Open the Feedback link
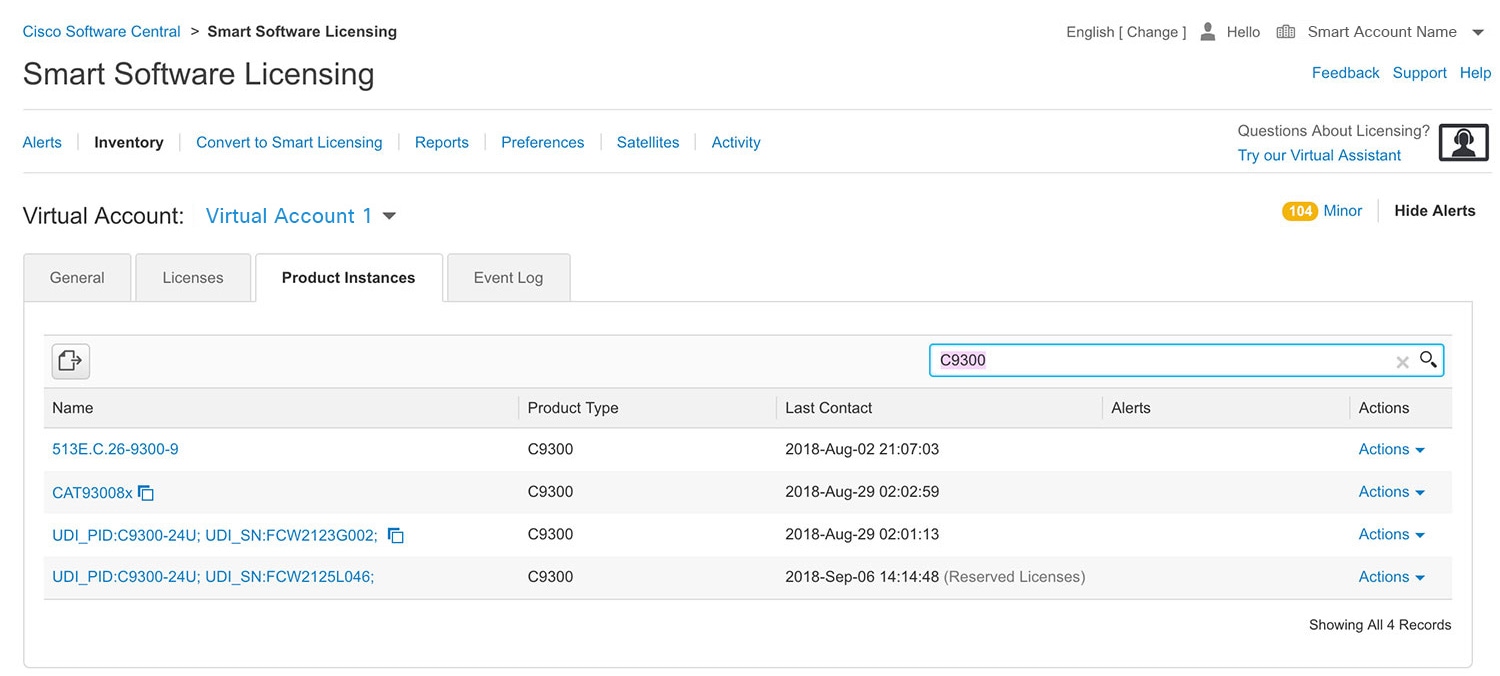Viewport: 1500px width, 676px height. (1345, 73)
